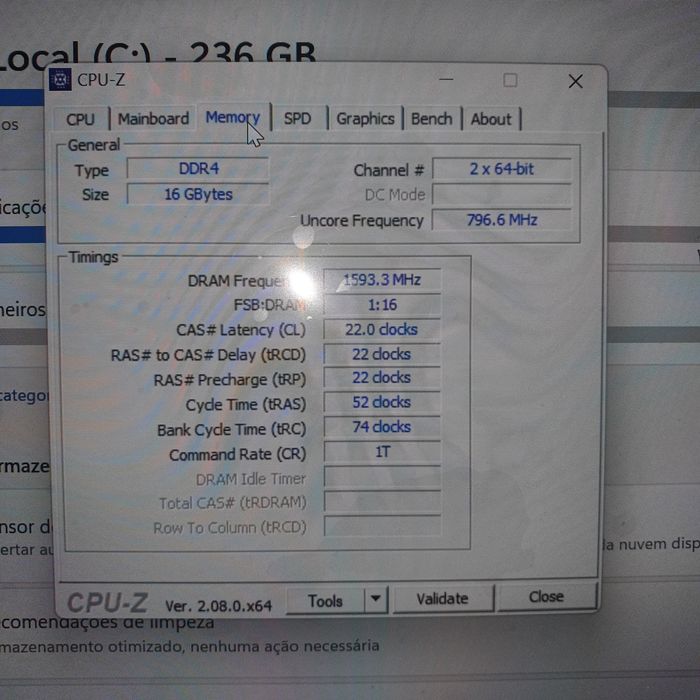700x700 pixels.
Task: Switch to the Mainboard tab
Action: [x=153, y=119]
